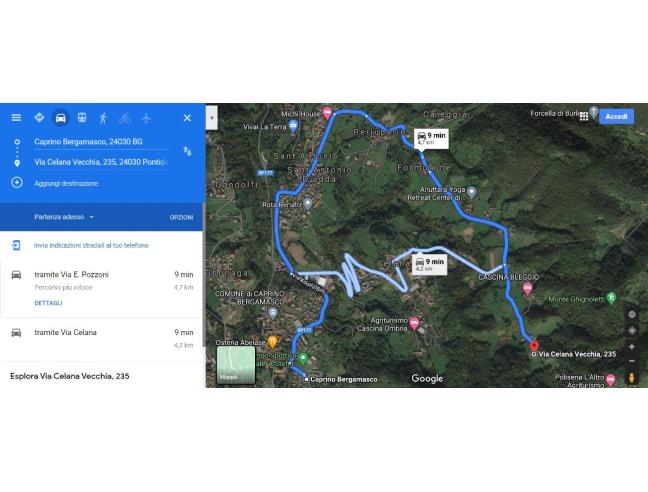Viewport: 648px width, 492px height.
Task: Open DETTAGLI for fastest route
Action: (48, 303)
